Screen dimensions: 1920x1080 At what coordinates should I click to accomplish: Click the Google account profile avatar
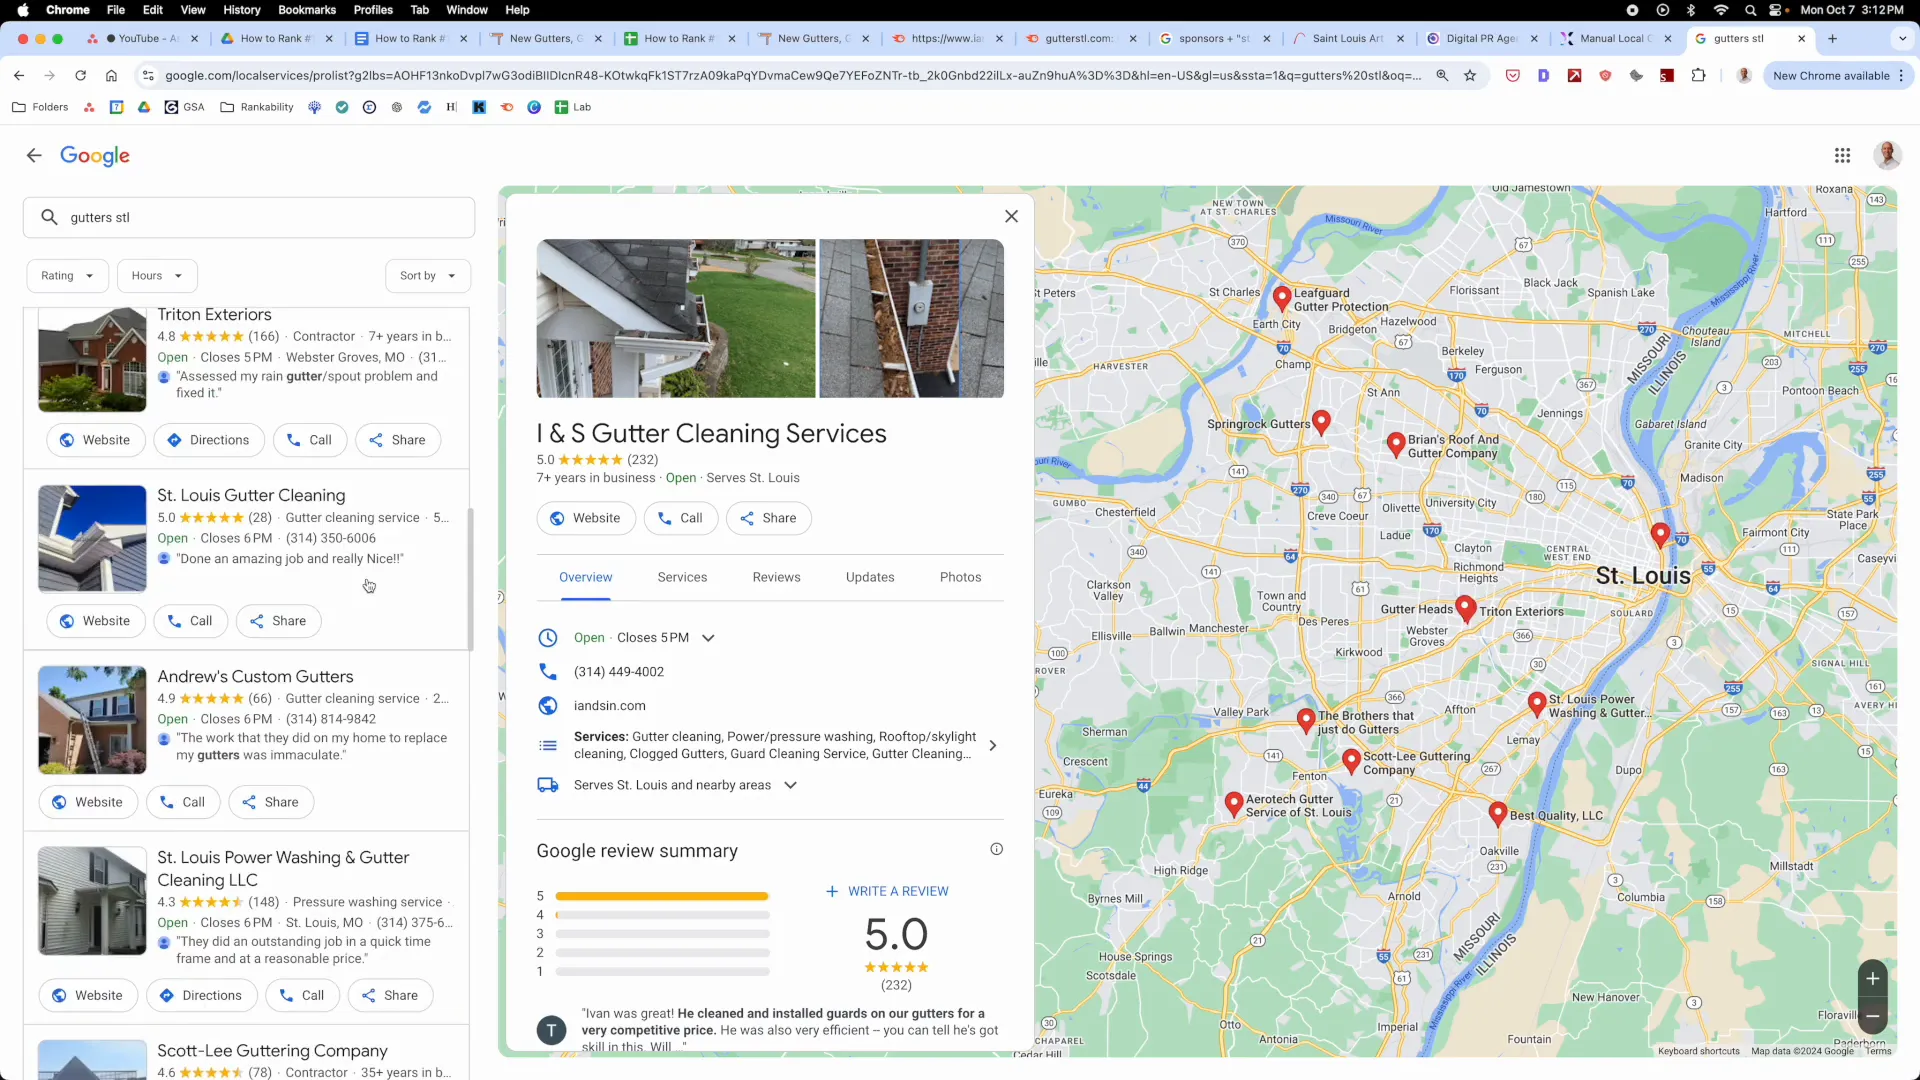(1887, 155)
